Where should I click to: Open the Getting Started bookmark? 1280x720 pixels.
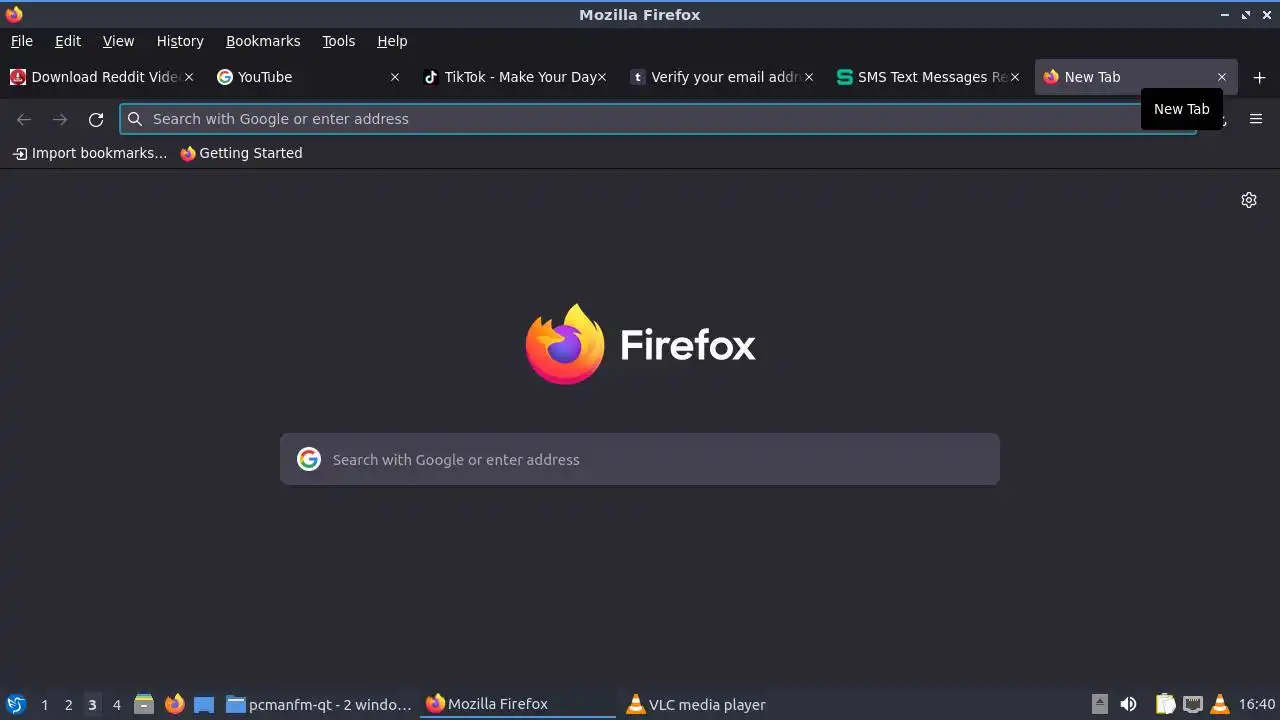(241, 153)
